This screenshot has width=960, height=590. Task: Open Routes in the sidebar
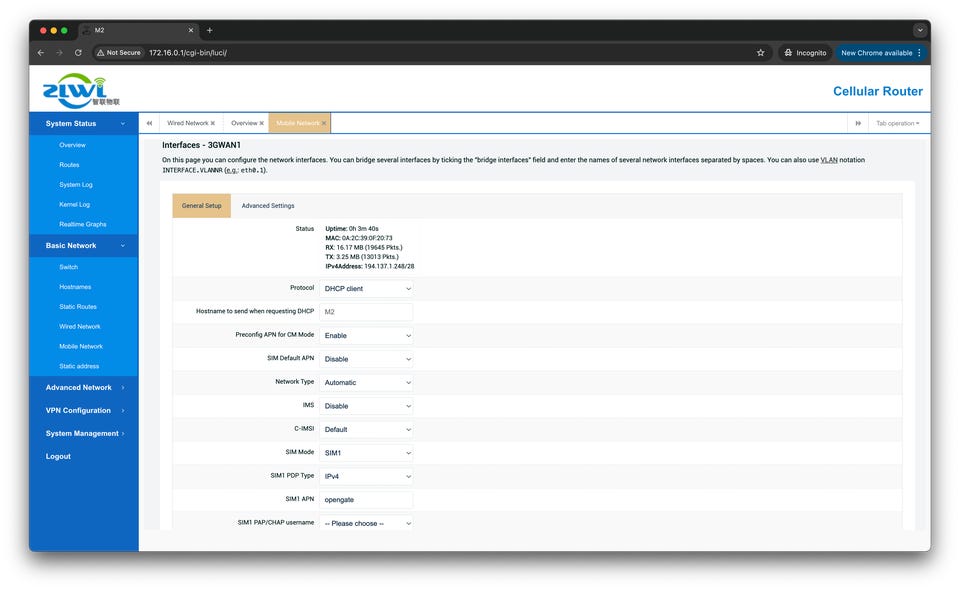click(x=69, y=165)
